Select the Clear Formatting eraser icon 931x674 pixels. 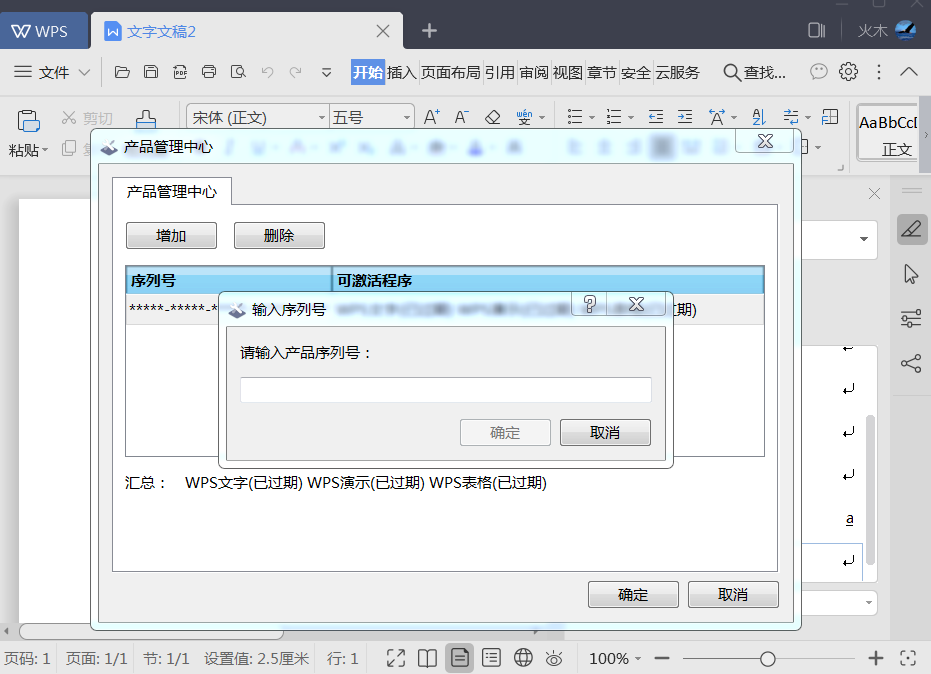click(491, 116)
